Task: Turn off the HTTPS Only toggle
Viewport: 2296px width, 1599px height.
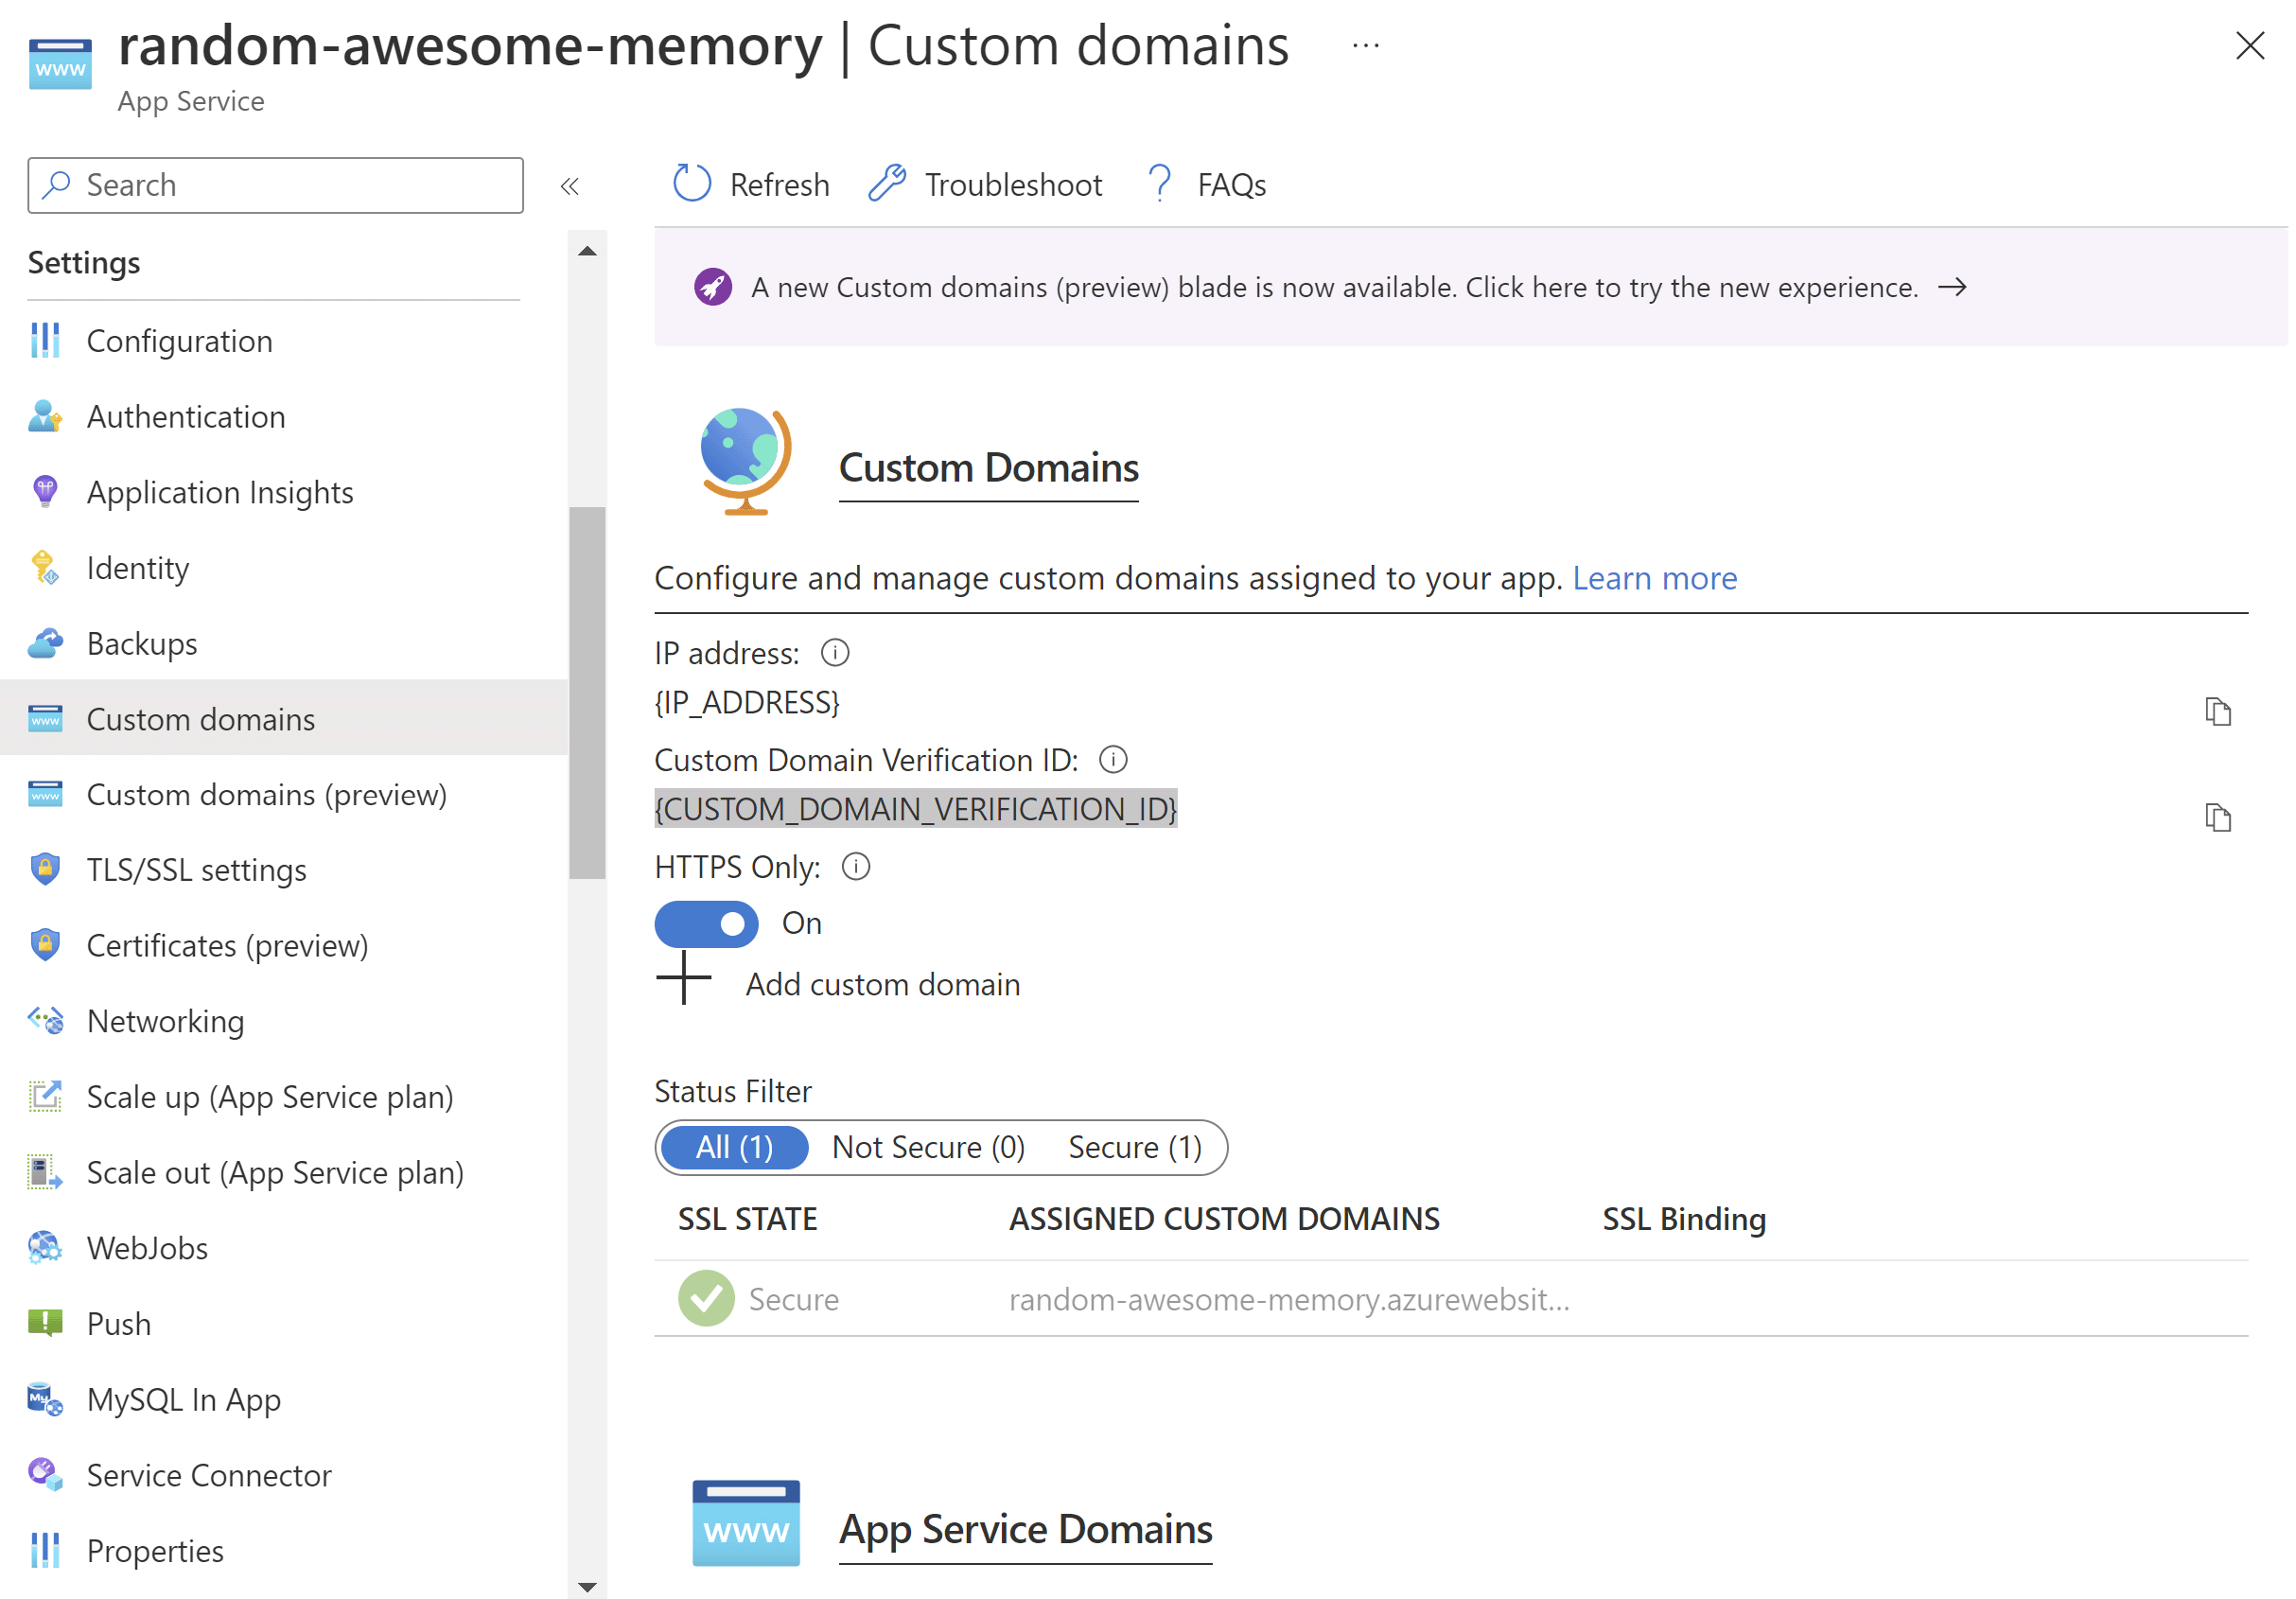Action: (706, 923)
